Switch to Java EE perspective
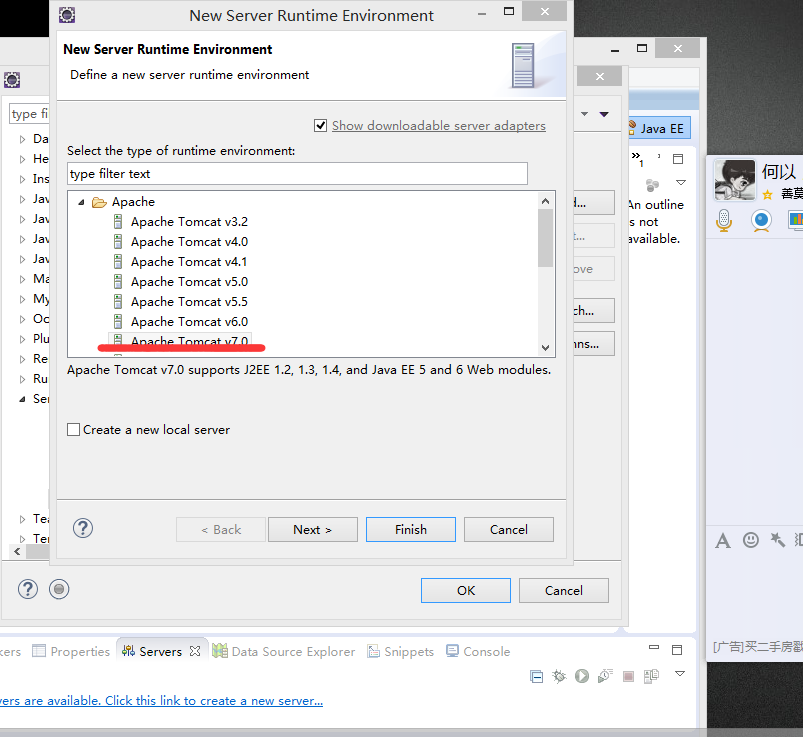Screen dimensions: 803x737 (660, 128)
